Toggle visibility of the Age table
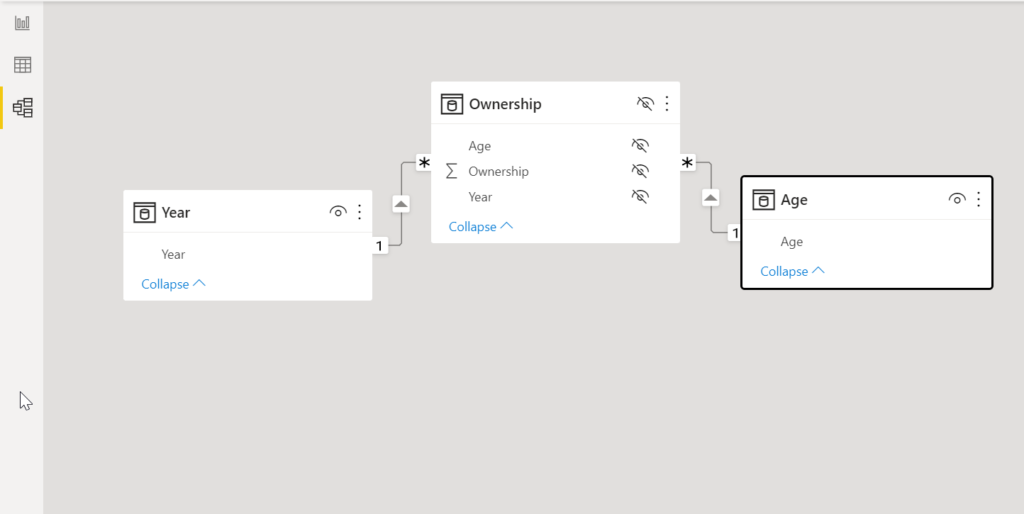The height and width of the screenshot is (514, 1024). [957, 199]
